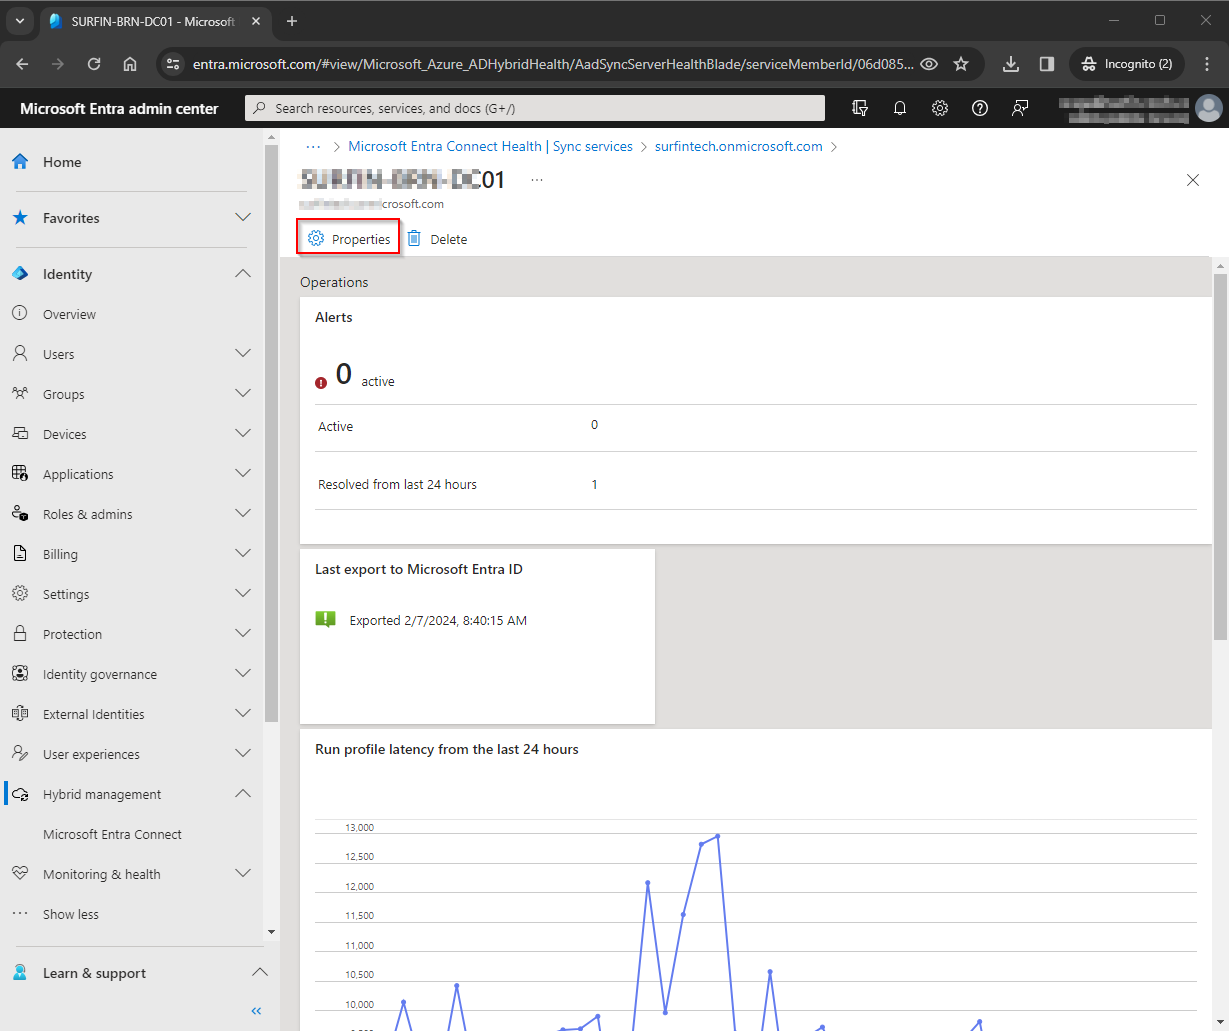1229x1031 pixels.
Task: Open the Portal settings gear in header
Action: 940,108
